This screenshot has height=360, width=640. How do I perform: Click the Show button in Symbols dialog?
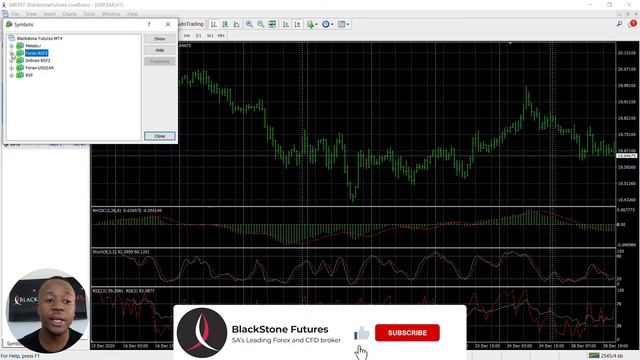[160, 39]
